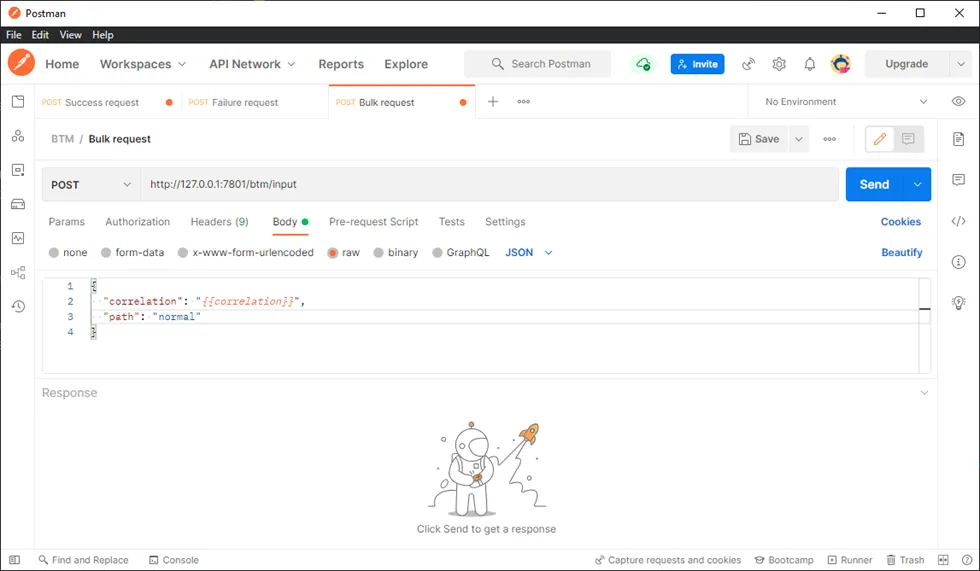Open a new tab with plus icon
980x571 pixels.
493,101
